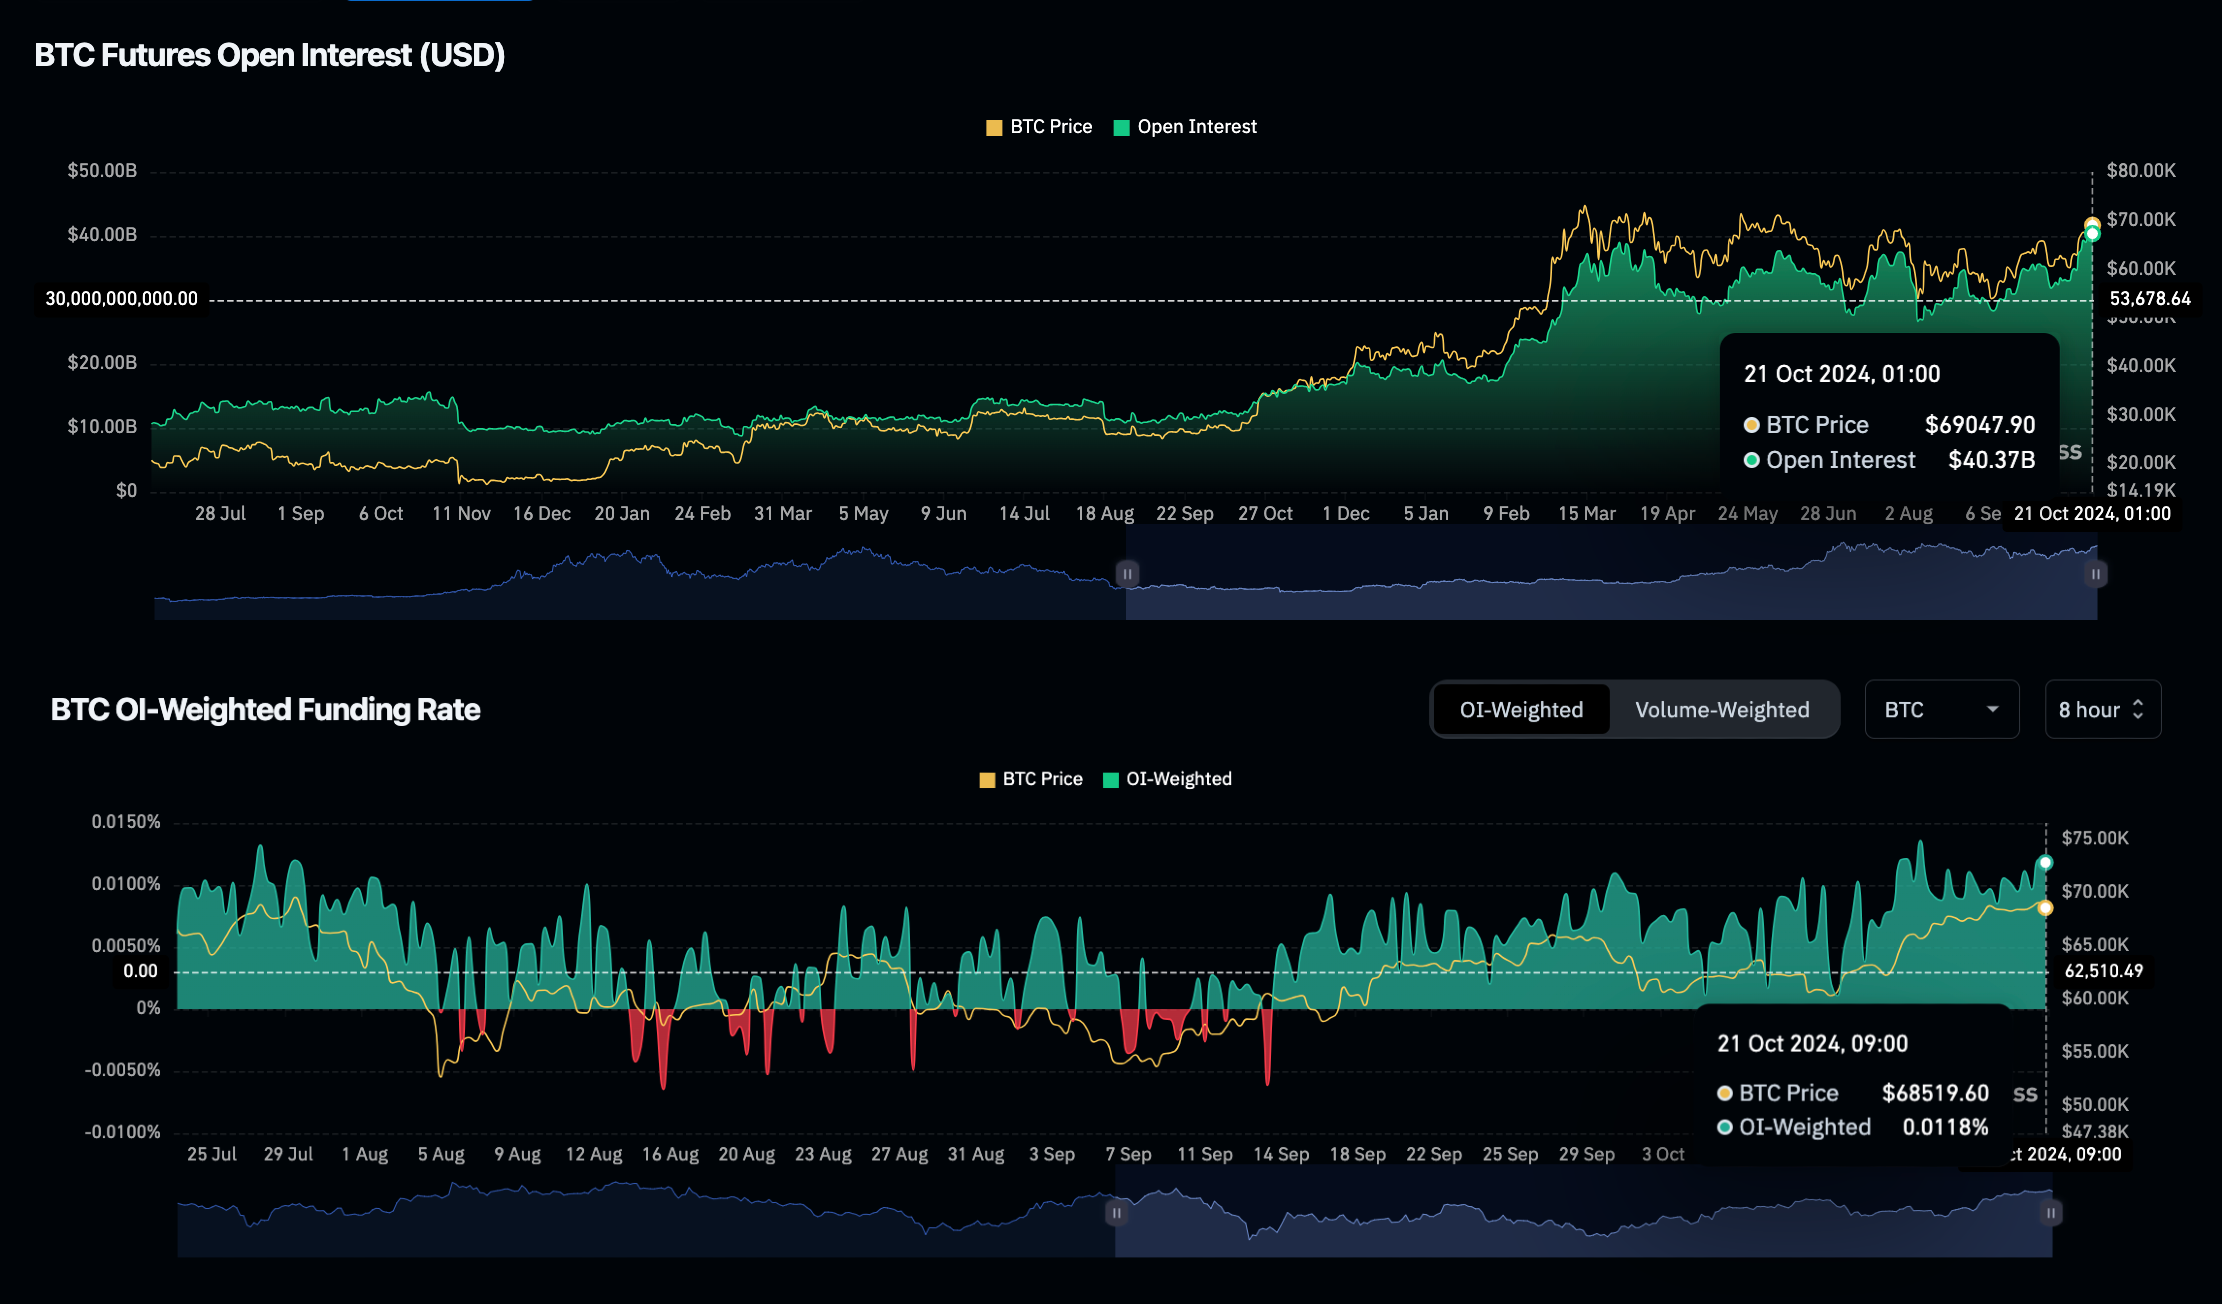
Task: Click the yellow BTC Price swatch in Open Interest legend
Action: 994,128
